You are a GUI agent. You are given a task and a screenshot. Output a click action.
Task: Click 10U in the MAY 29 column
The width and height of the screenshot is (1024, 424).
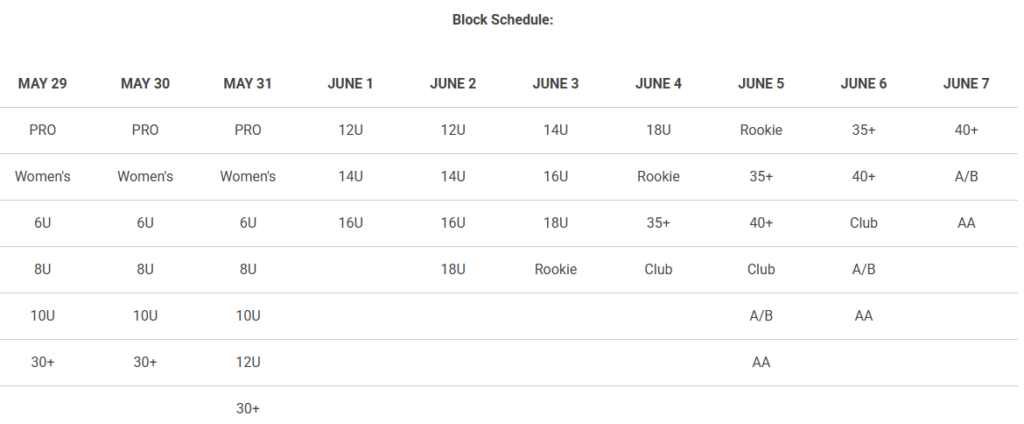42,316
